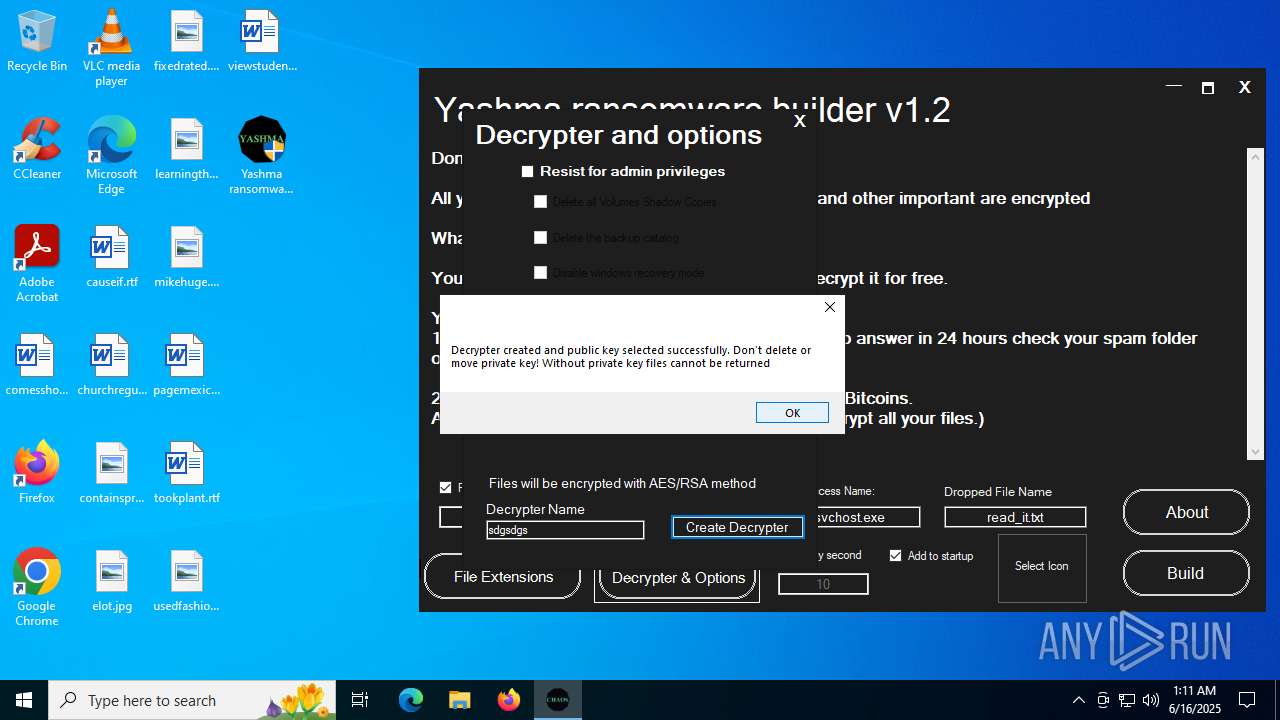Click the Windows Start button
1280x720 pixels.
24,700
